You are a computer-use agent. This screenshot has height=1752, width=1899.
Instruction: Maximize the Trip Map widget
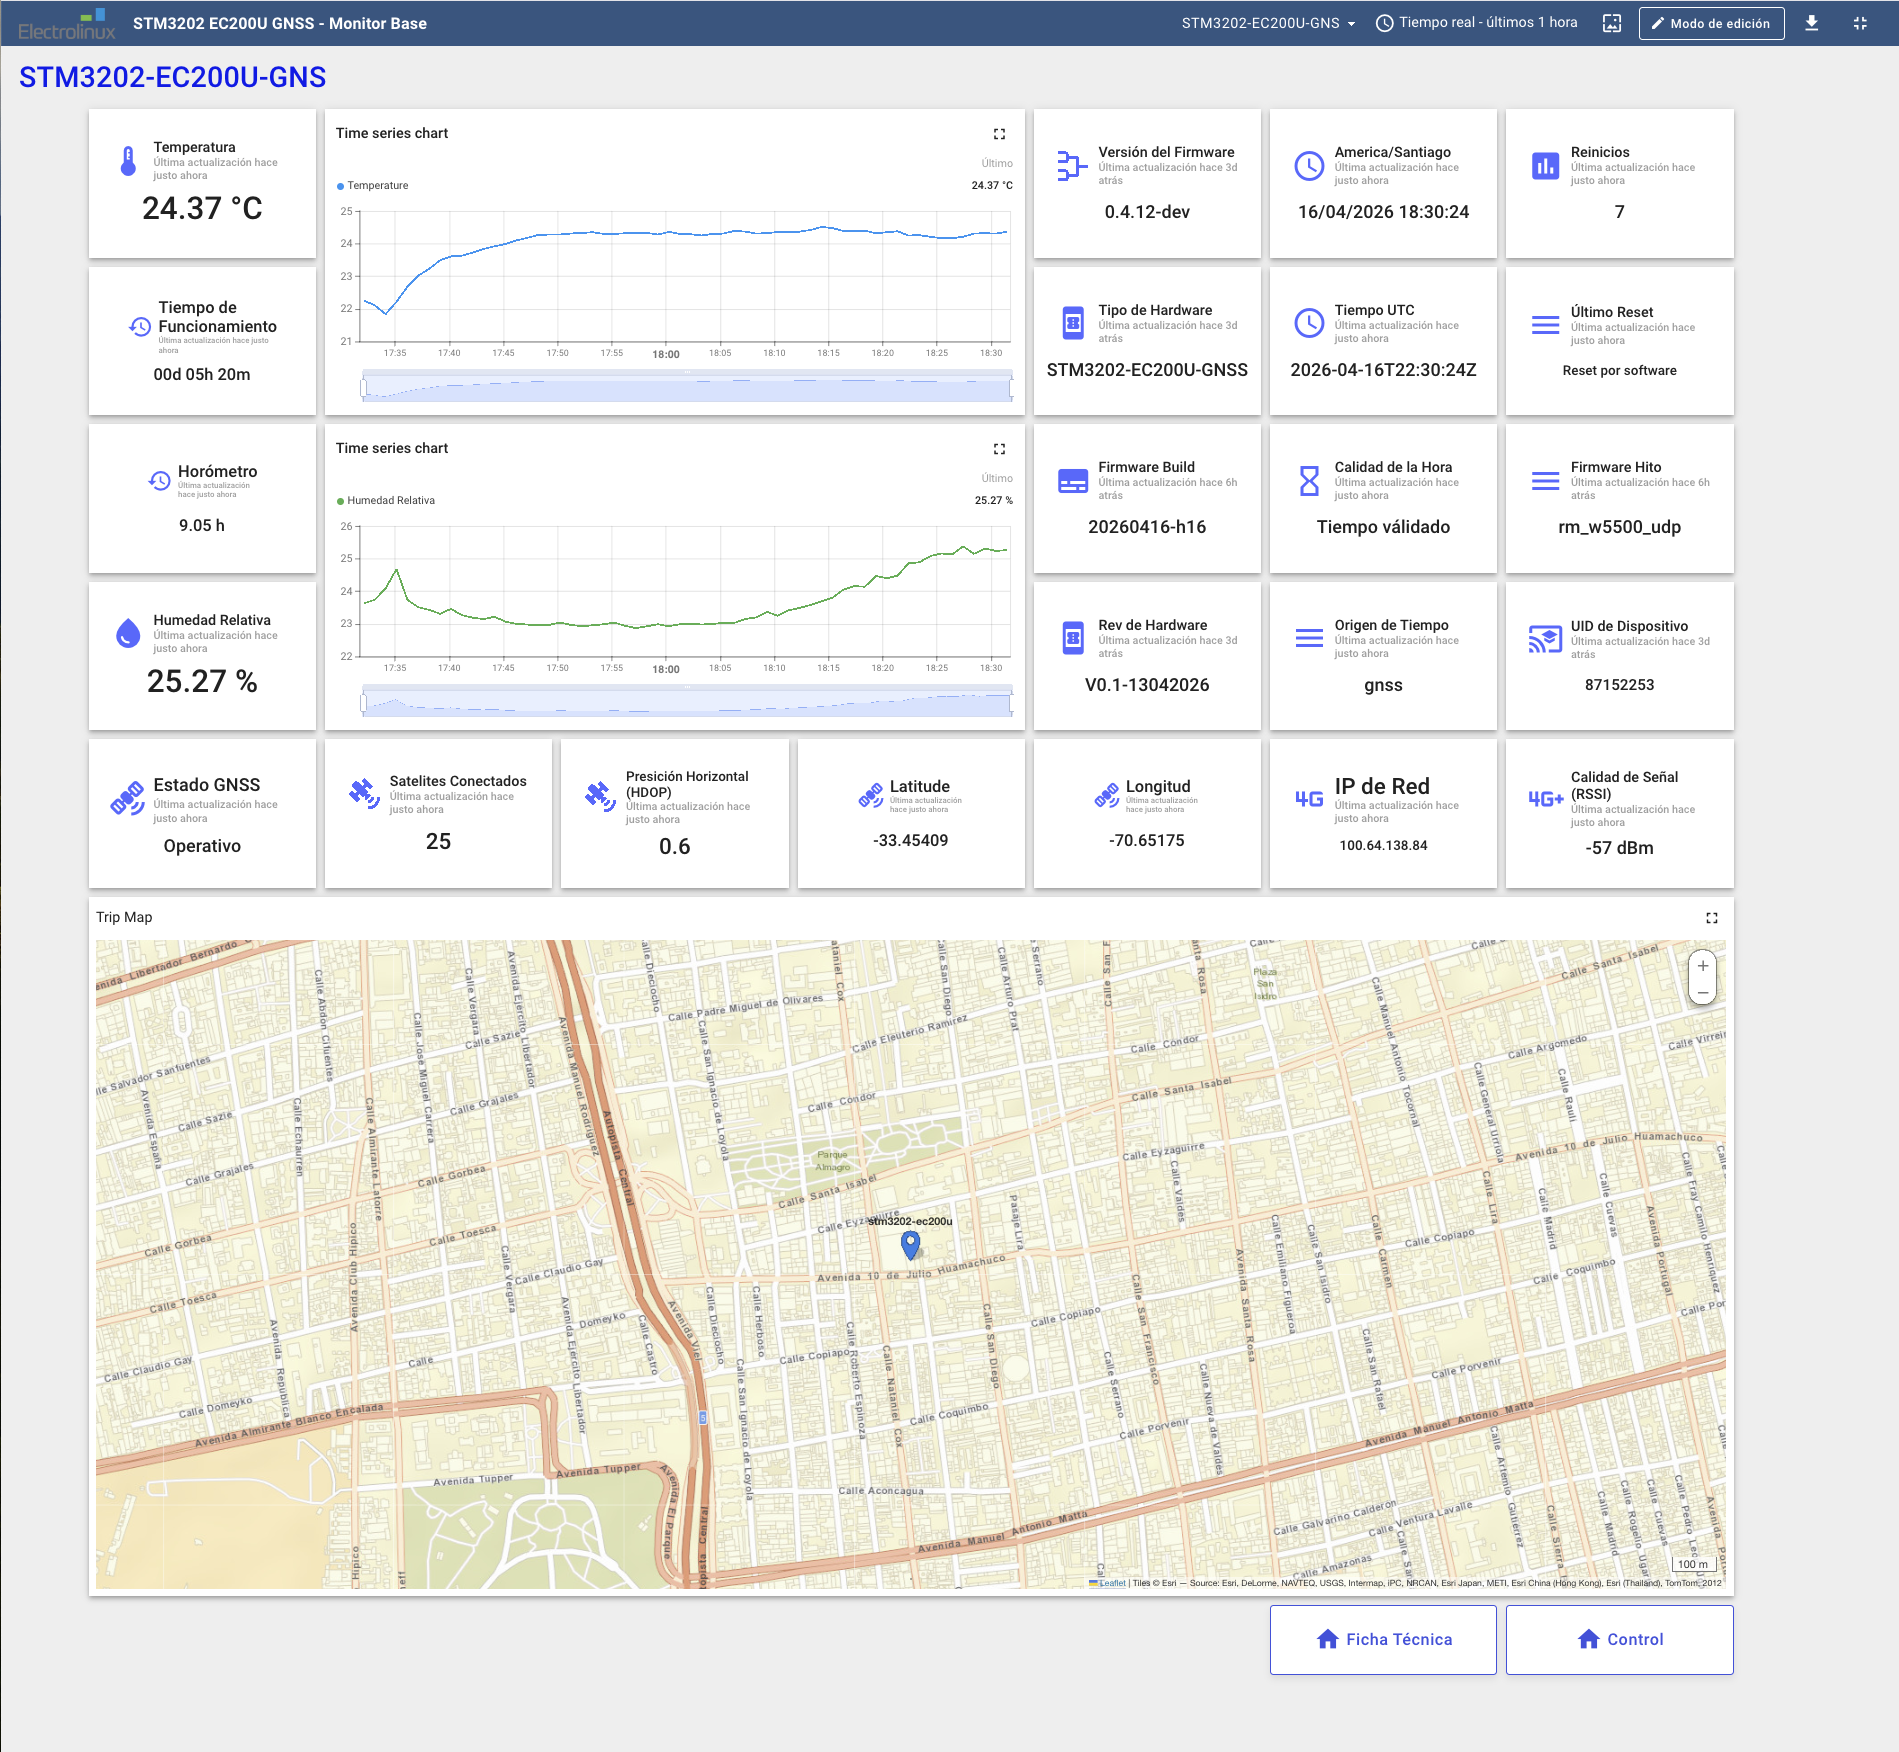pos(1712,918)
